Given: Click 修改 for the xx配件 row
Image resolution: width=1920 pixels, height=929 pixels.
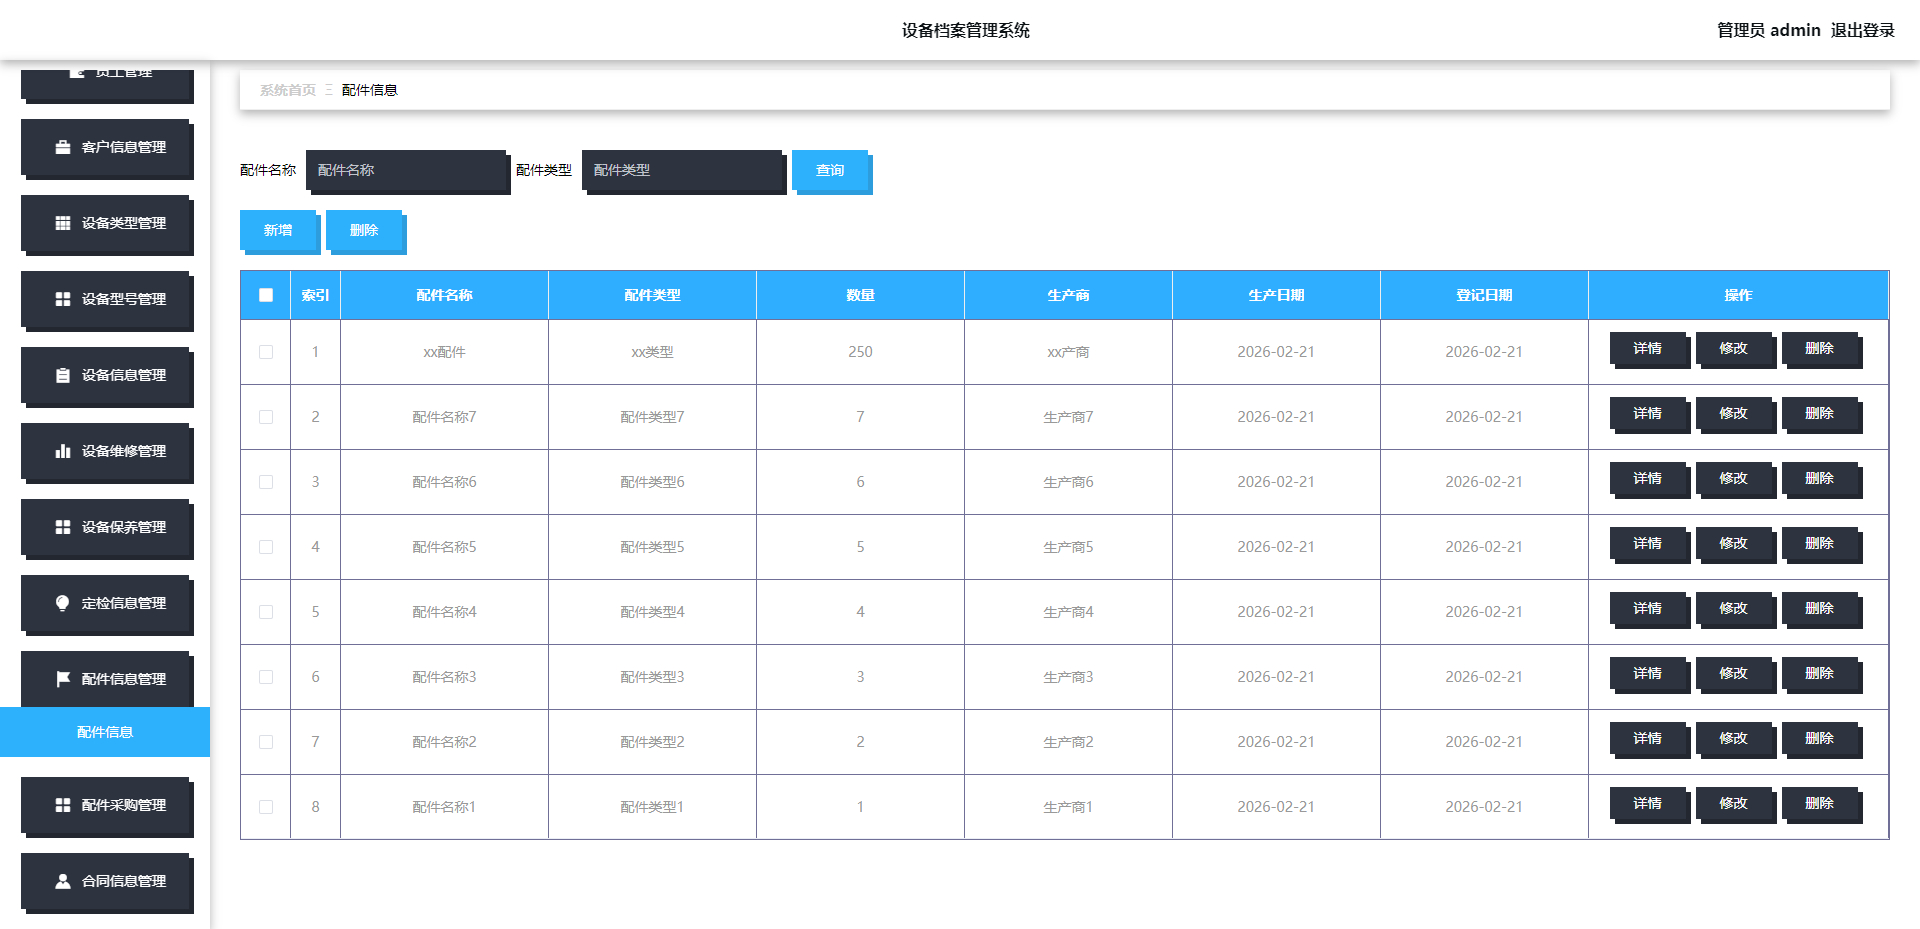Looking at the screenshot, I should 1735,349.
